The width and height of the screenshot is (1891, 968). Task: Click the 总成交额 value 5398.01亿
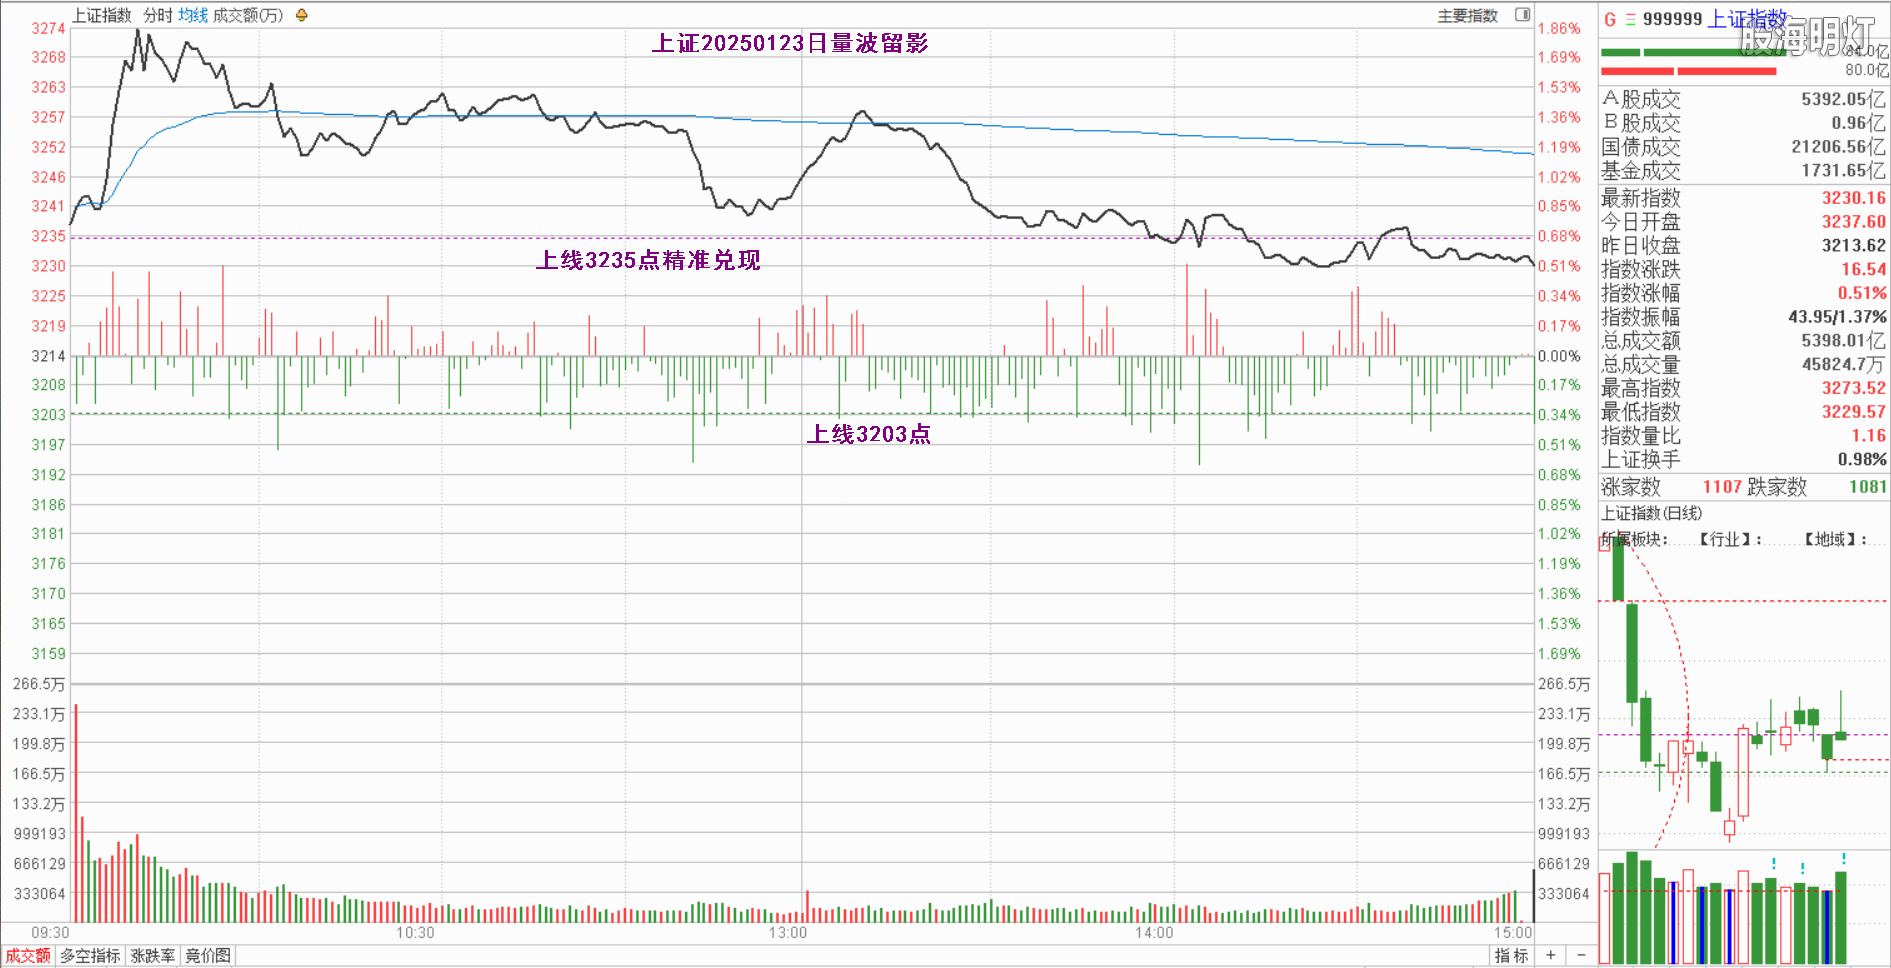pyautogui.click(x=1843, y=341)
